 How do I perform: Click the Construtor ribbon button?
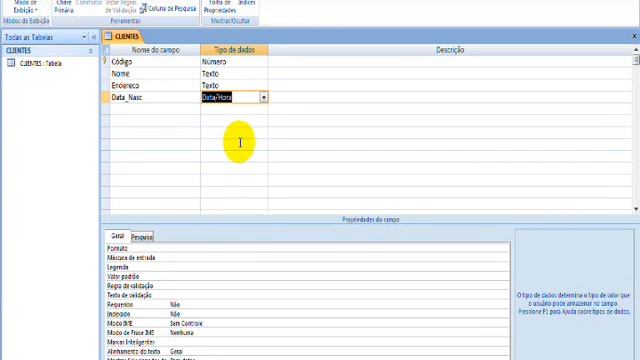pos(89,3)
